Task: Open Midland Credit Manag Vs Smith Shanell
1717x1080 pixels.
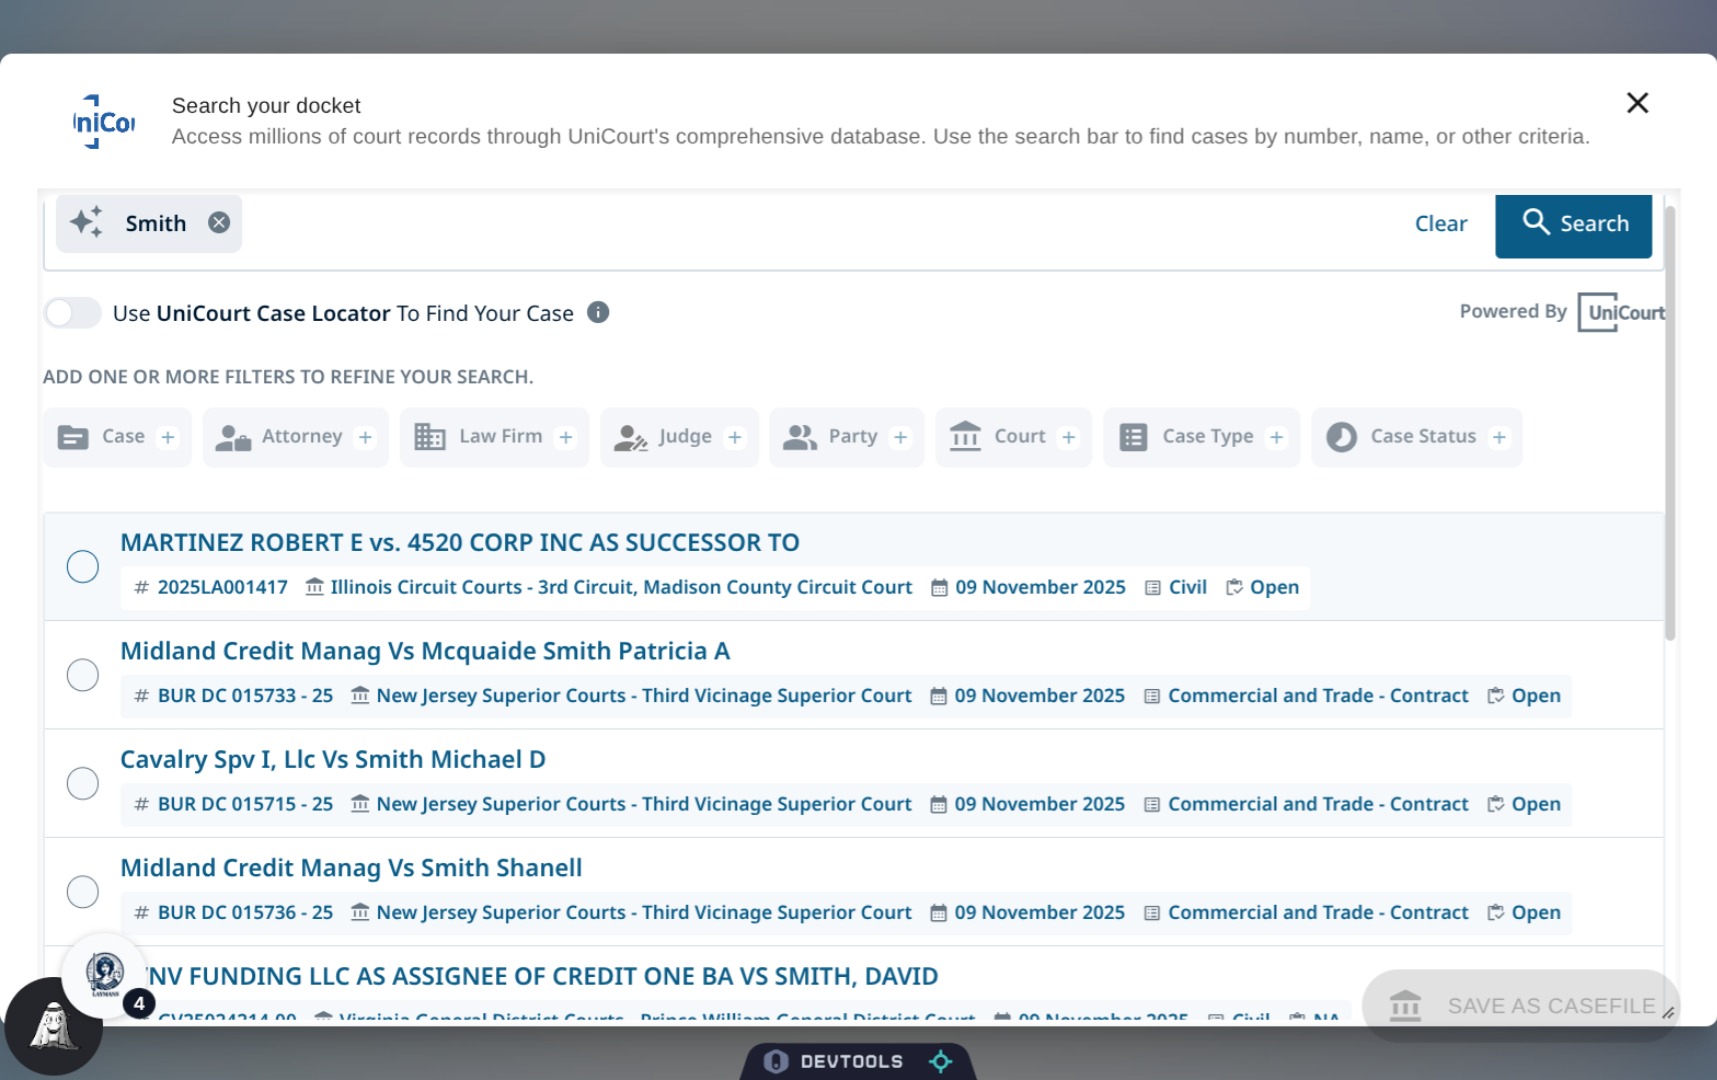Action: pos(351,868)
